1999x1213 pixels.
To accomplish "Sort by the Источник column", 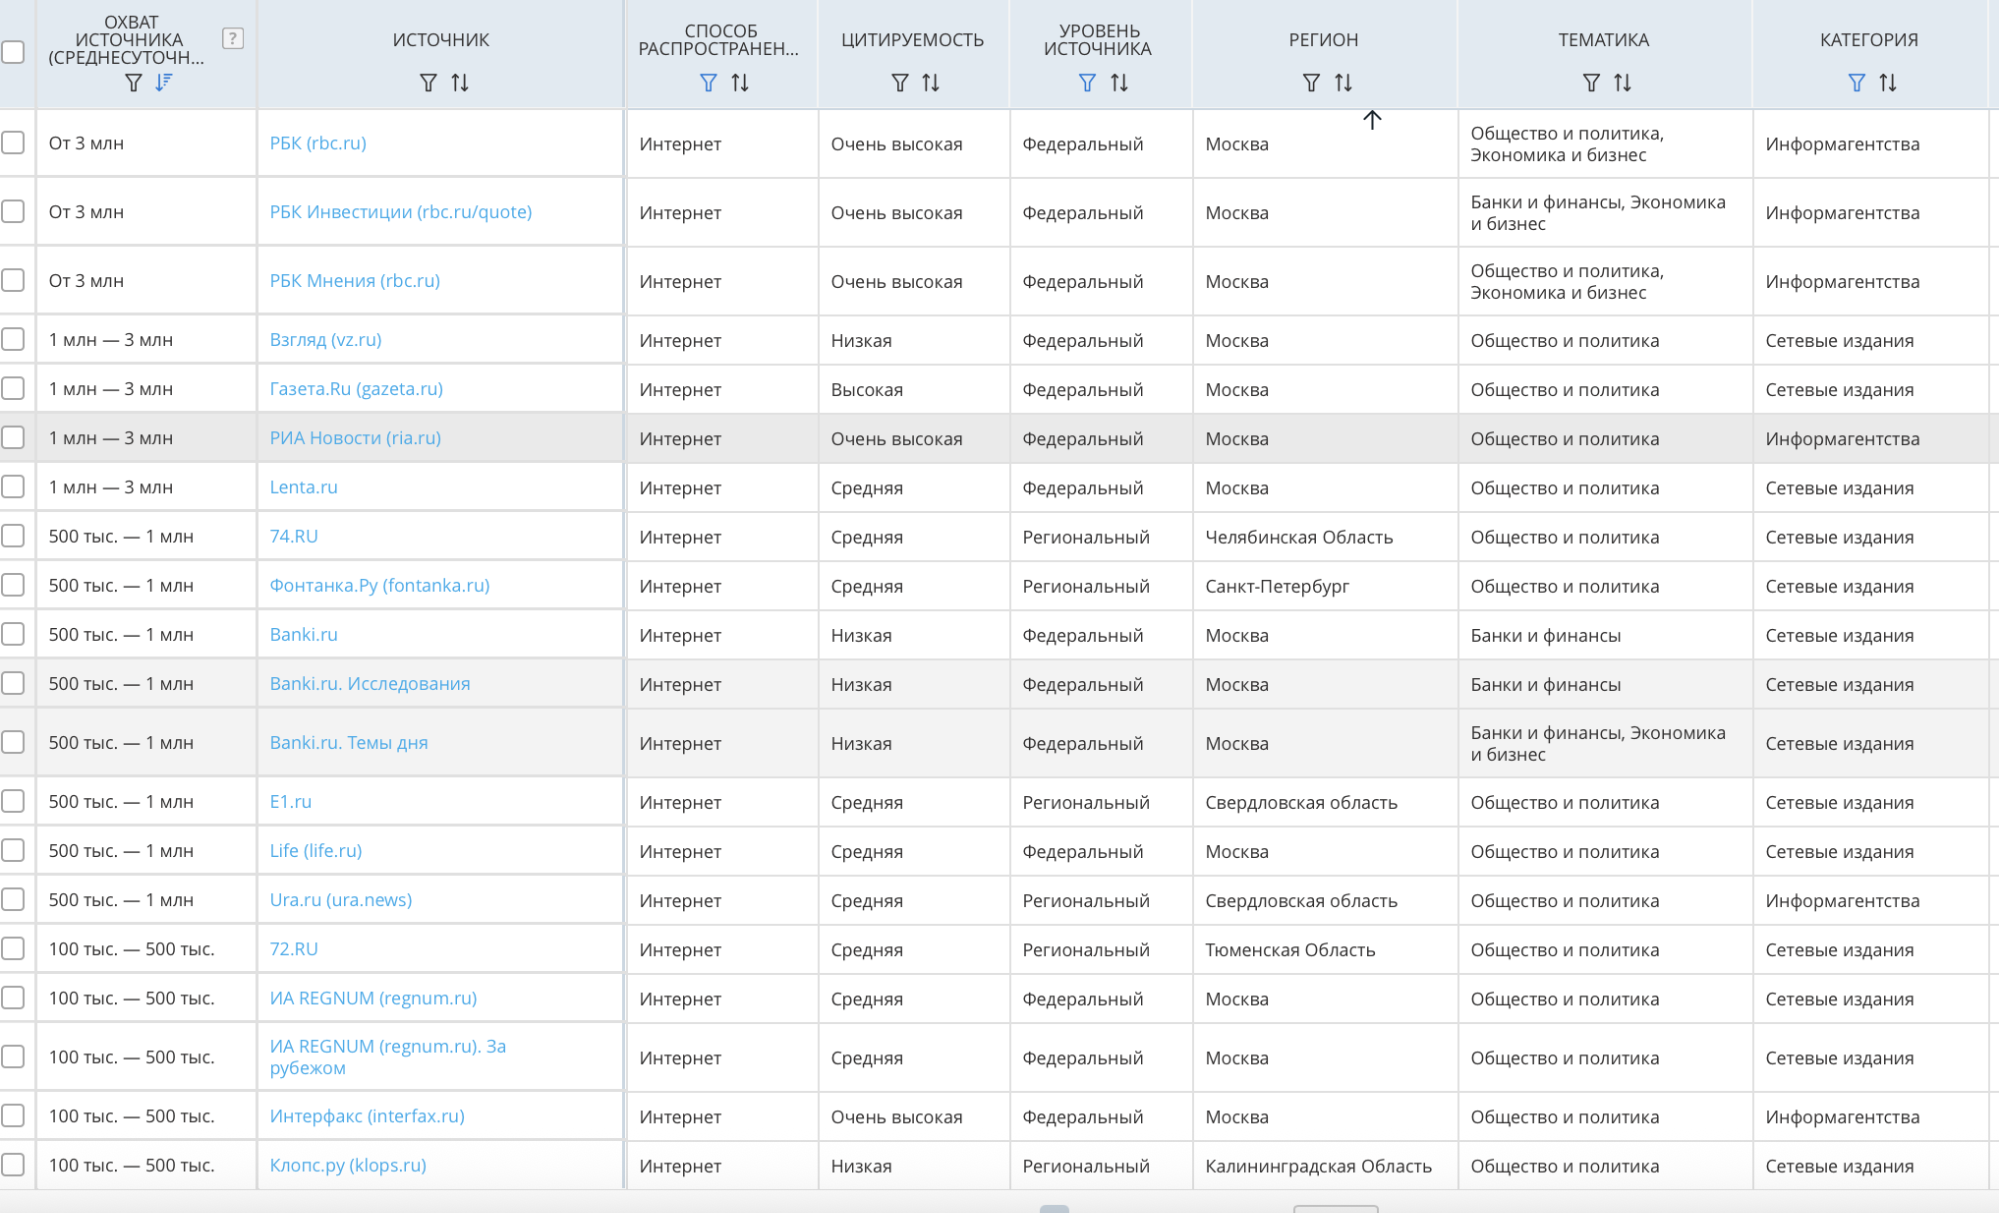I will [x=460, y=83].
